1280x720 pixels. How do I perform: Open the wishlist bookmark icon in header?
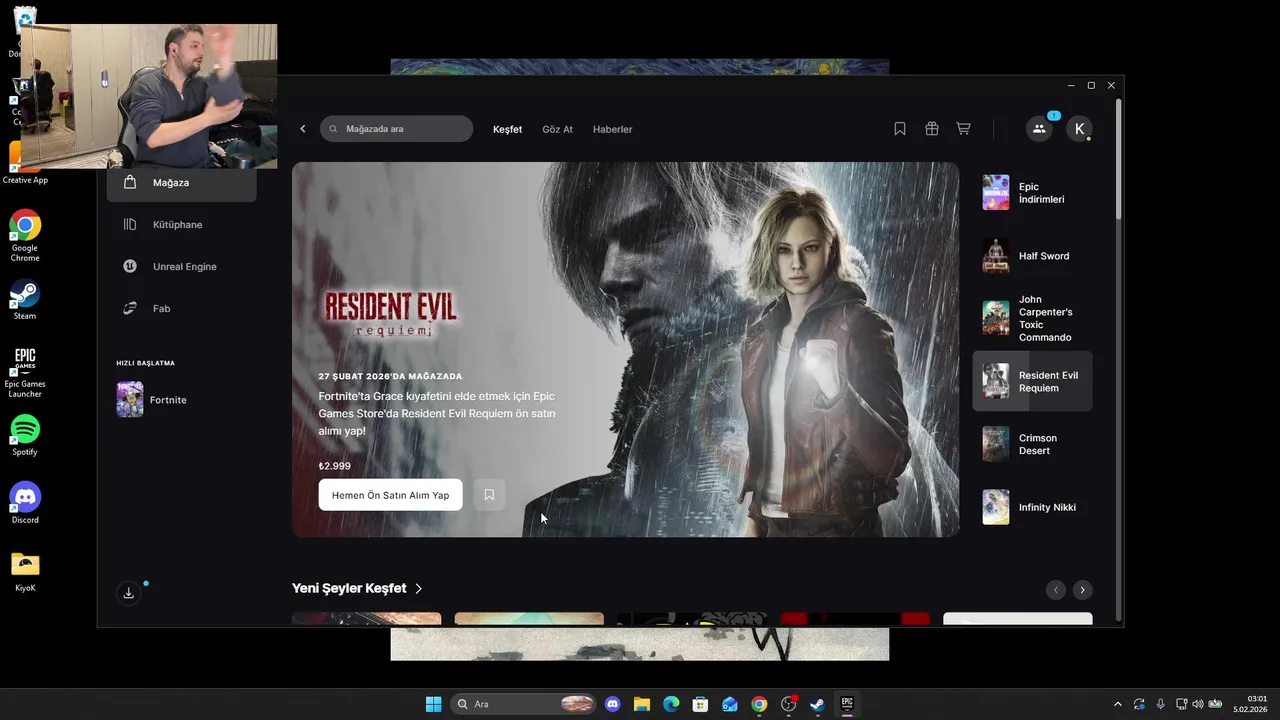[900, 129]
